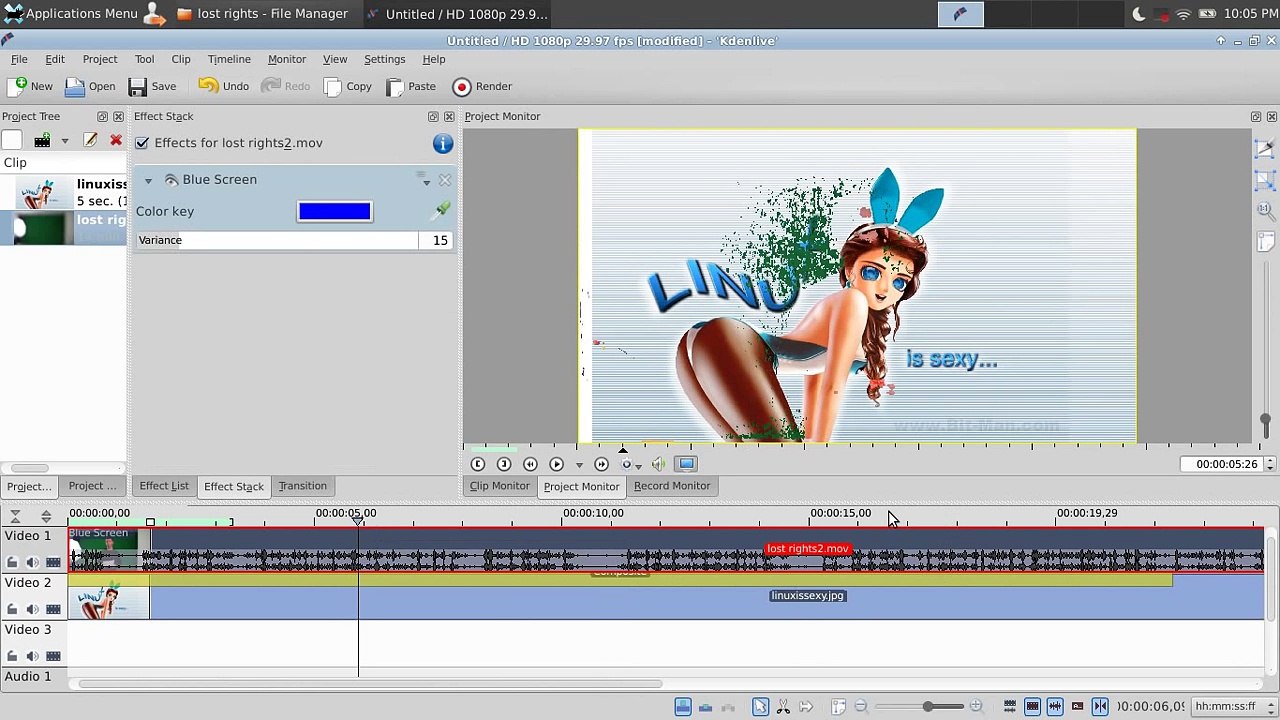The width and height of the screenshot is (1280, 720).
Task: Click the blue Color key swatch
Action: [x=334, y=211]
